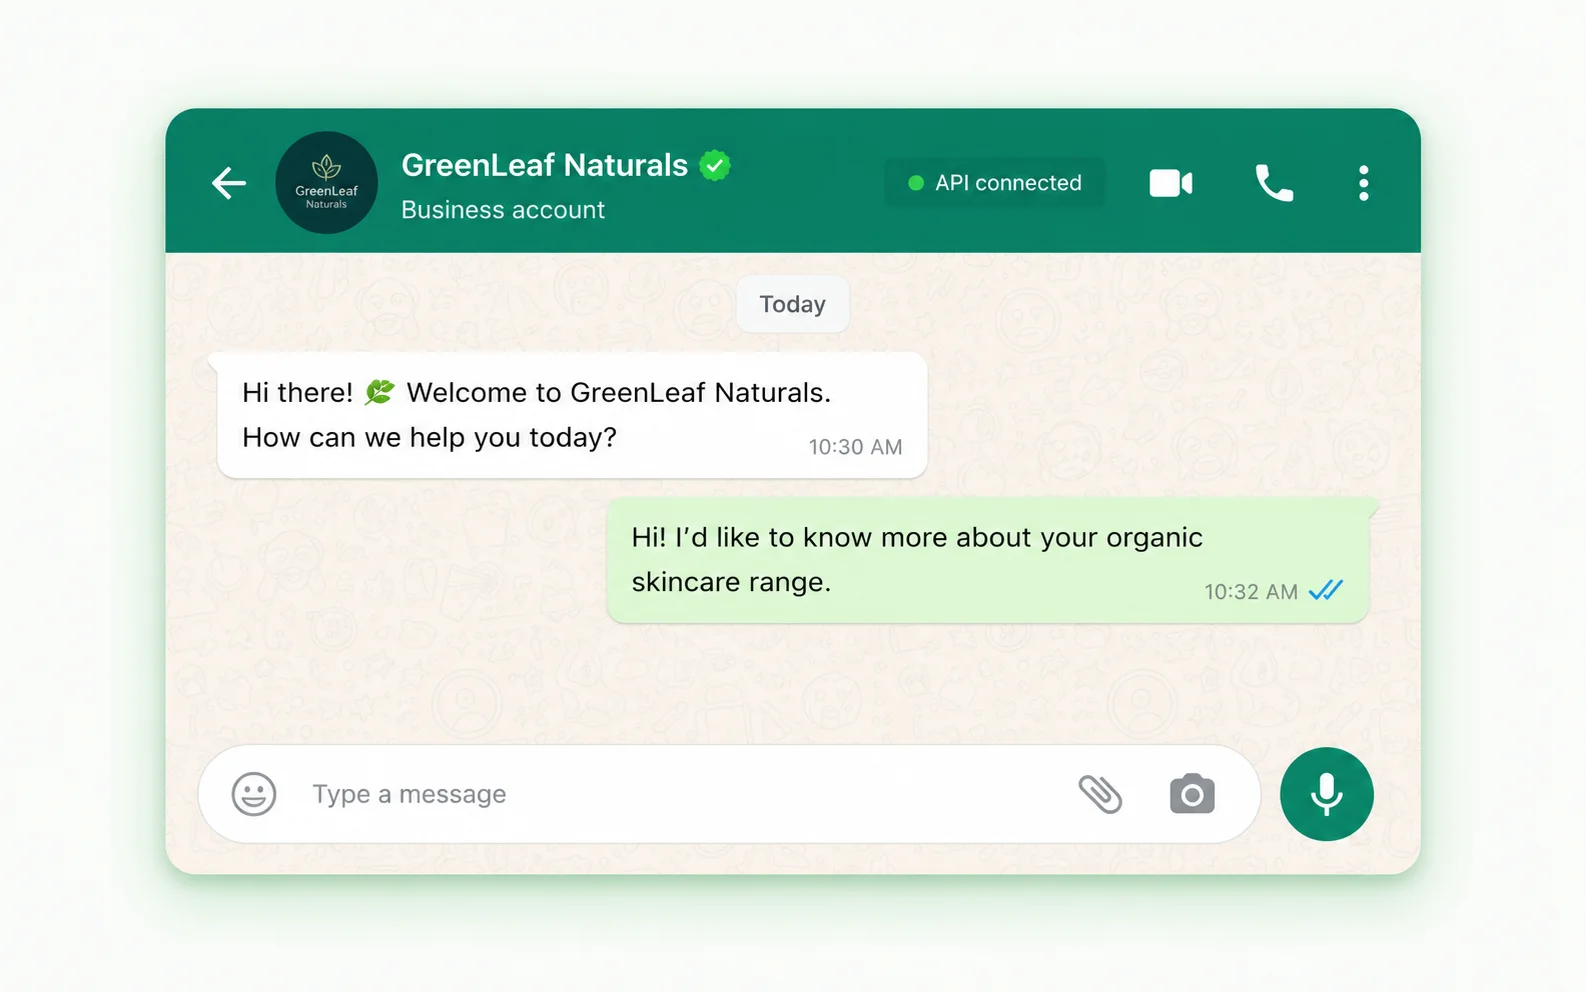Viewport: 1586px width, 992px height.
Task: Click the Today date label
Action: [x=793, y=304]
